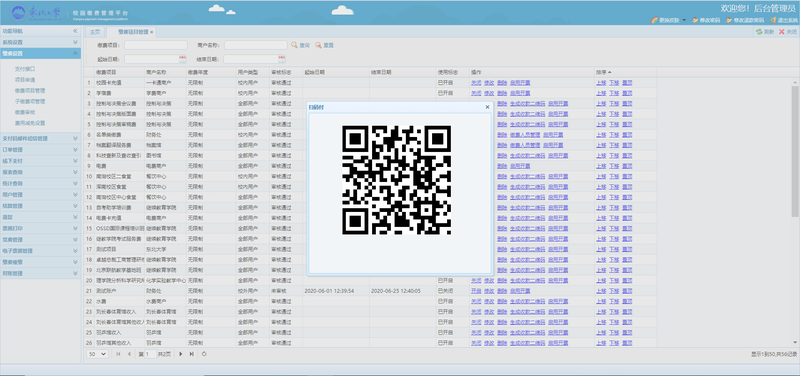This screenshot has height=376, width=800.
Task: Click the university logo in the header
Action: (x=36, y=12)
